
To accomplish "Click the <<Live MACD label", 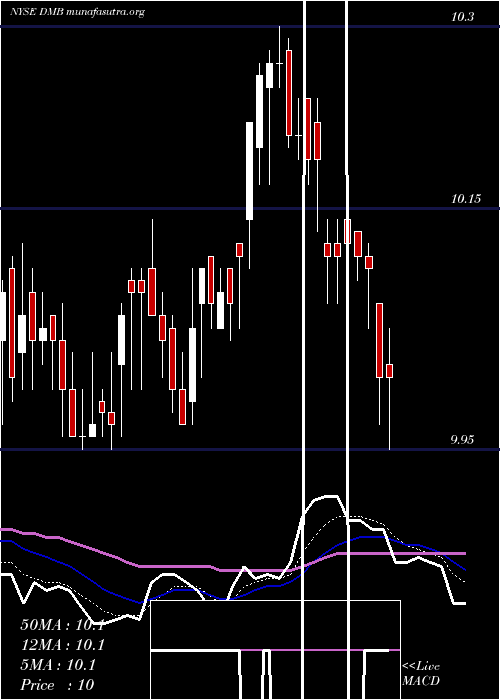I will pyautogui.click(x=421, y=673).
